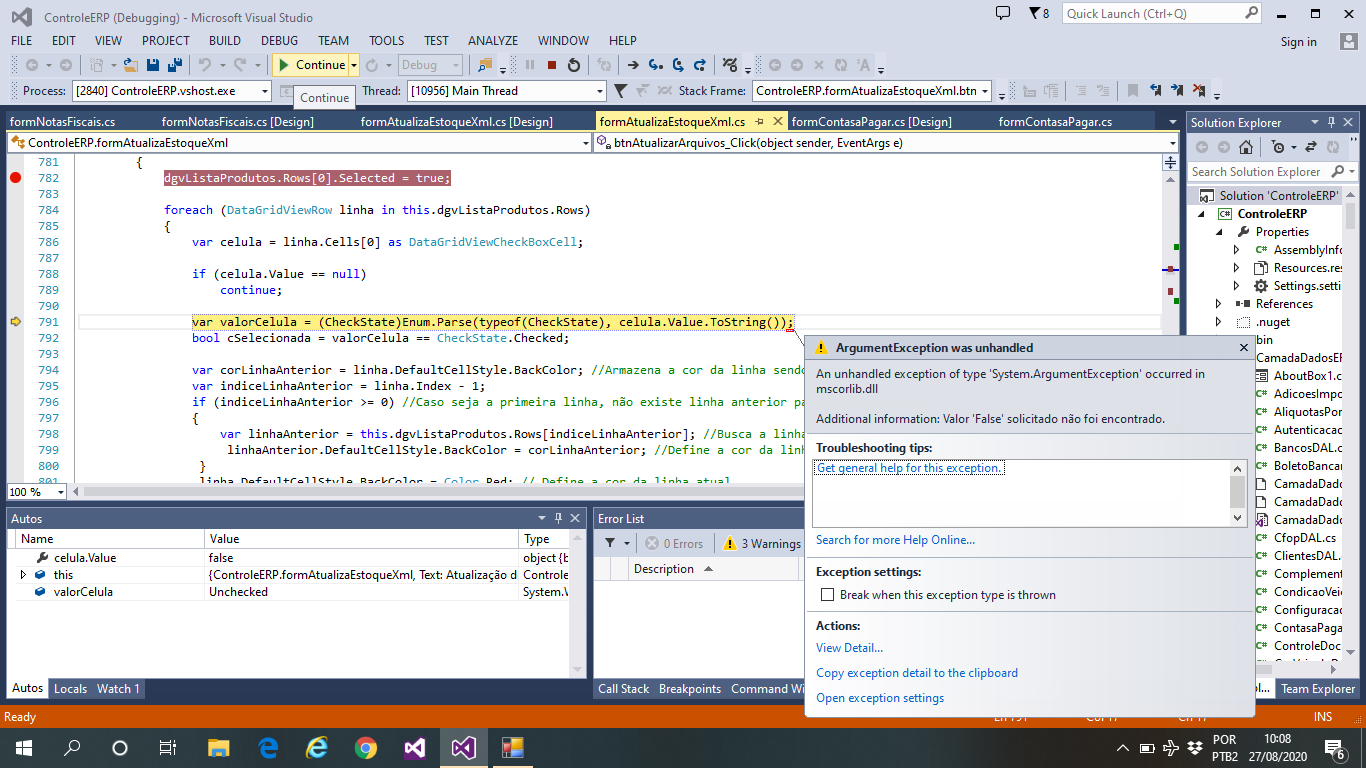Click the Step Into arrow icon
Image resolution: width=1366 pixels, height=768 pixels.
coord(656,65)
